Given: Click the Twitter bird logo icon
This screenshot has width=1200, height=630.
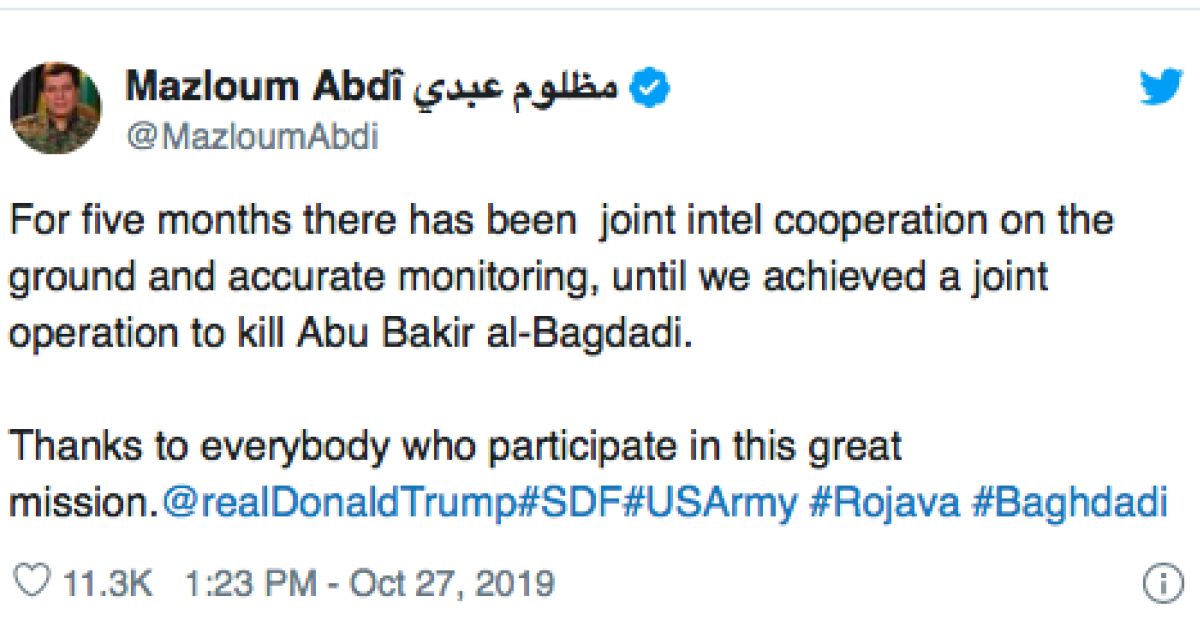Looking at the screenshot, I should 1163,88.
